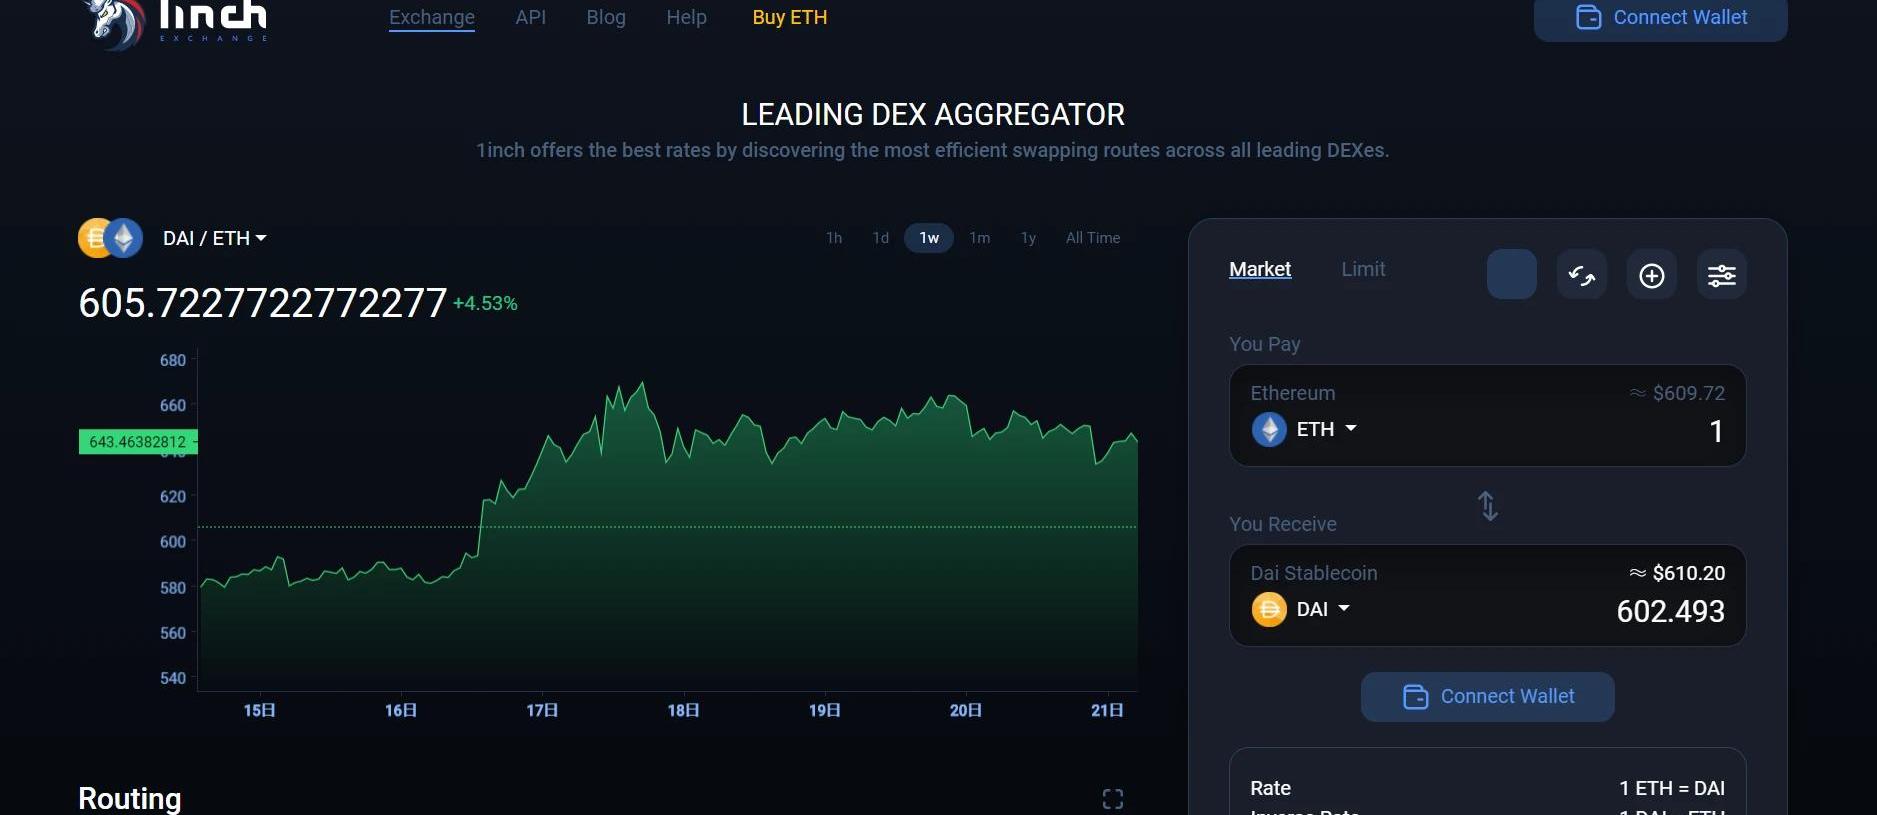The height and width of the screenshot is (815, 1877).
Task: Open the swap settings sliders icon
Action: pos(1721,275)
